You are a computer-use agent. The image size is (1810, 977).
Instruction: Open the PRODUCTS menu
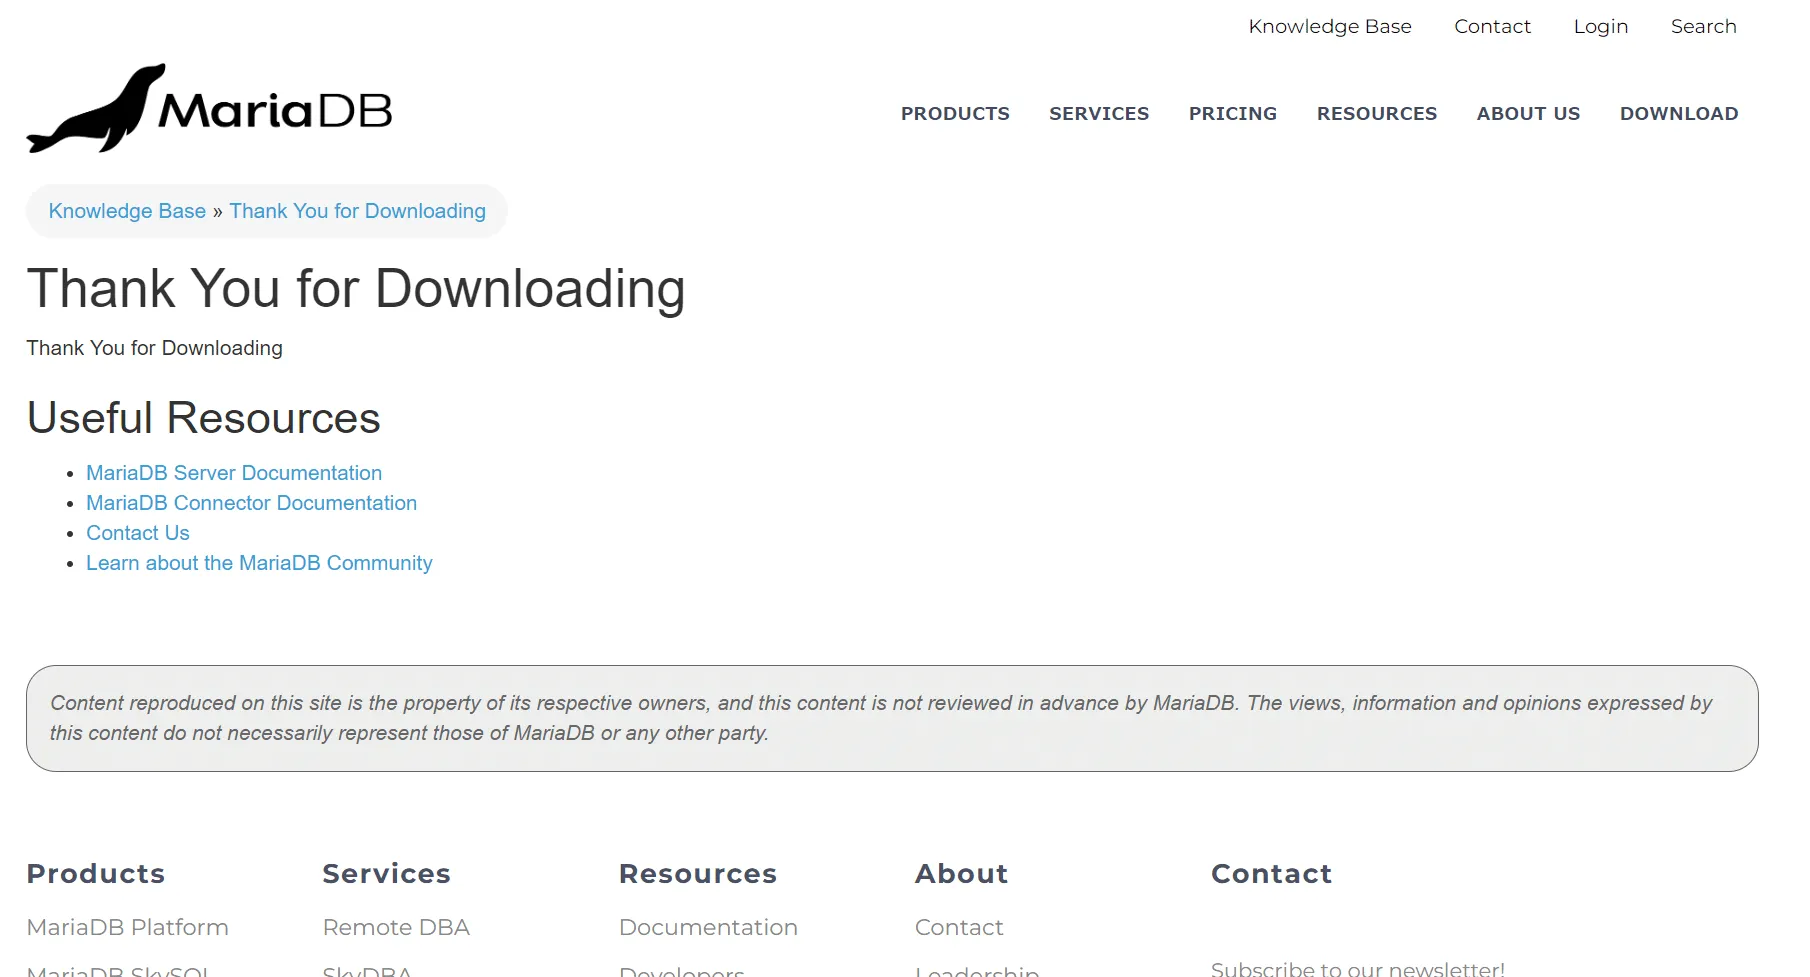pyautogui.click(x=955, y=114)
